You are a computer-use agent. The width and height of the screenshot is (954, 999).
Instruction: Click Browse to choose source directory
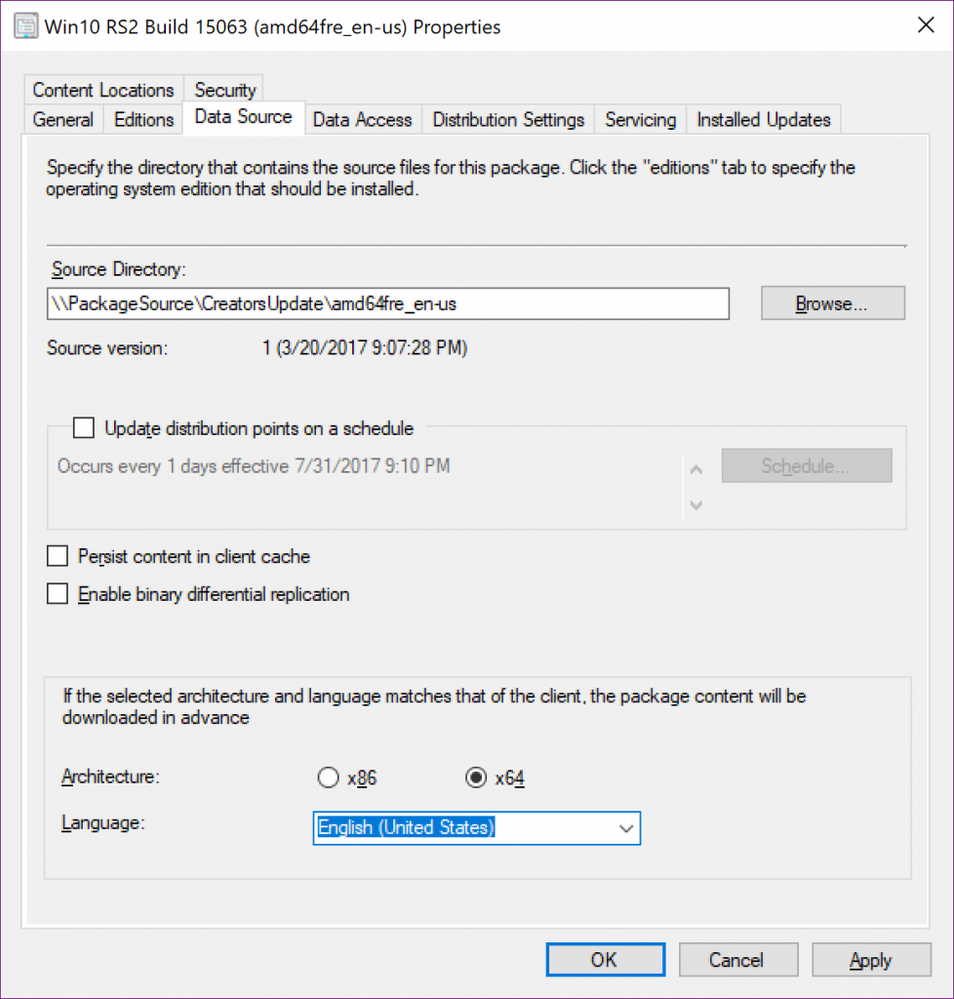(x=832, y=303)
